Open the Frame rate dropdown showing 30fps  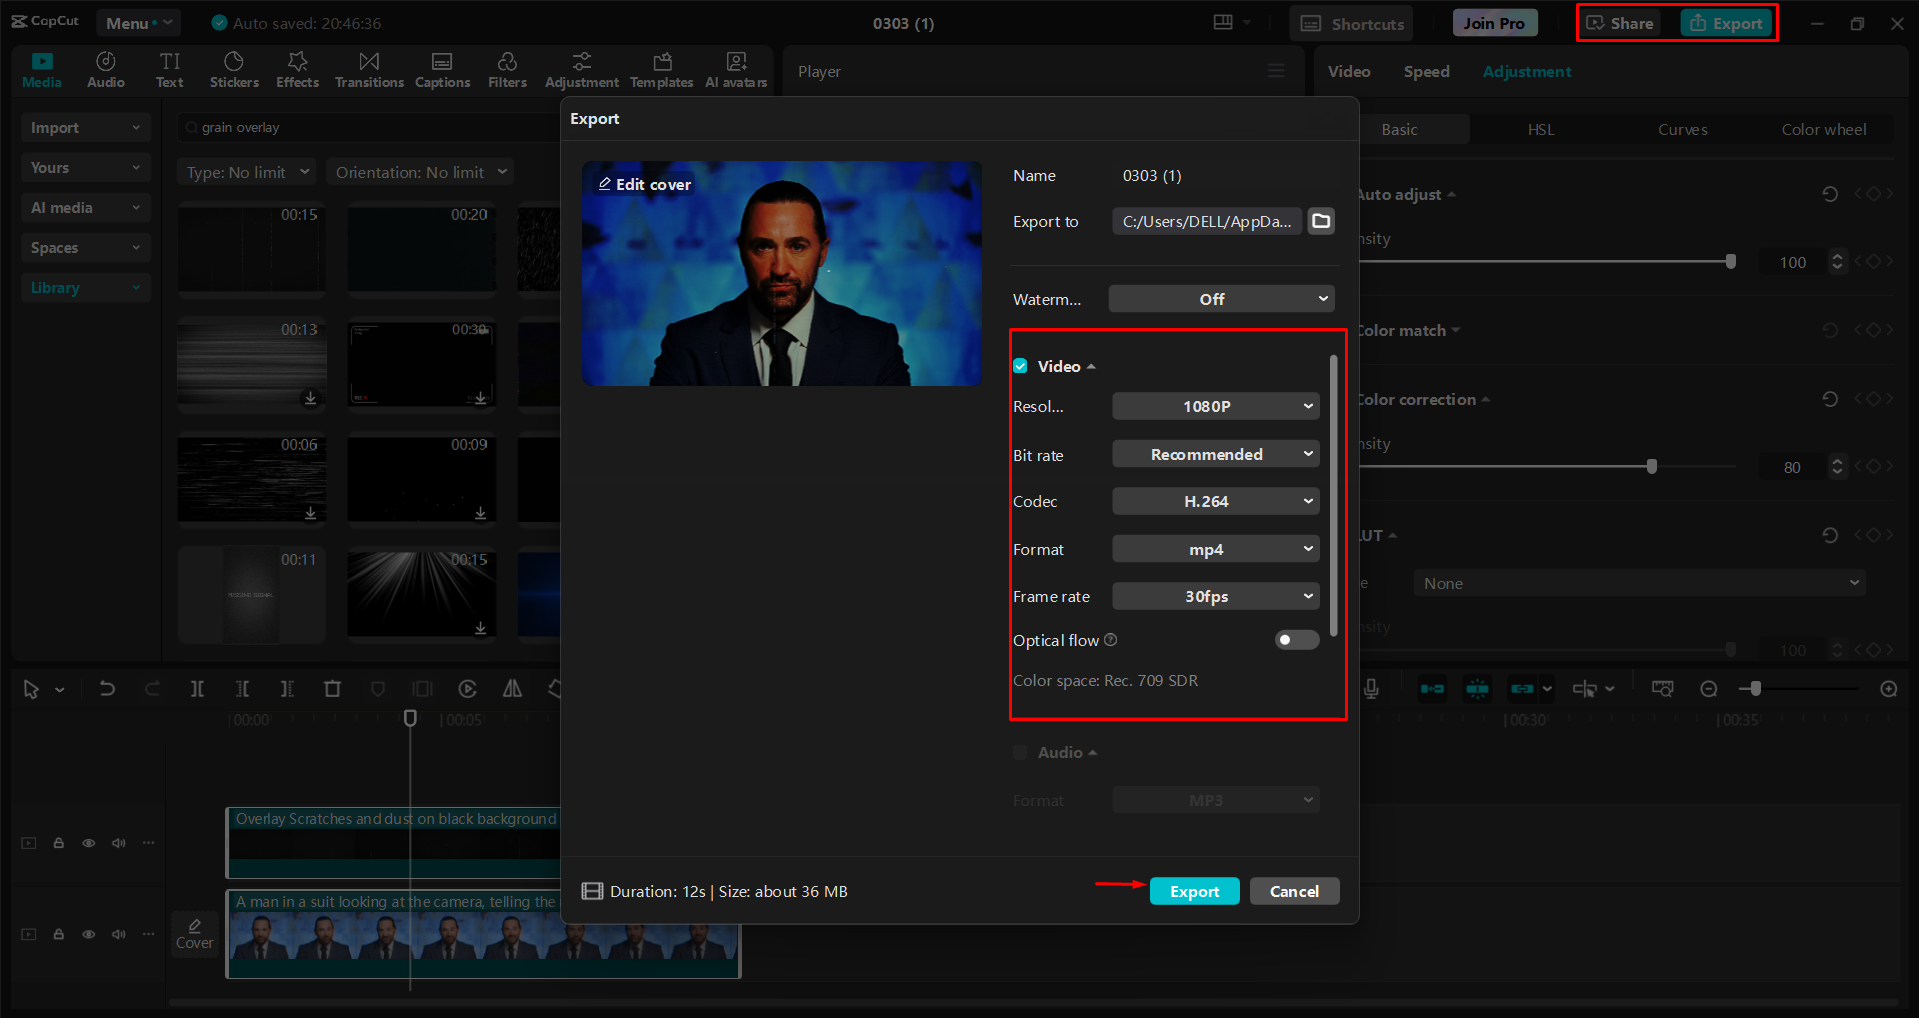(1214, 596)
